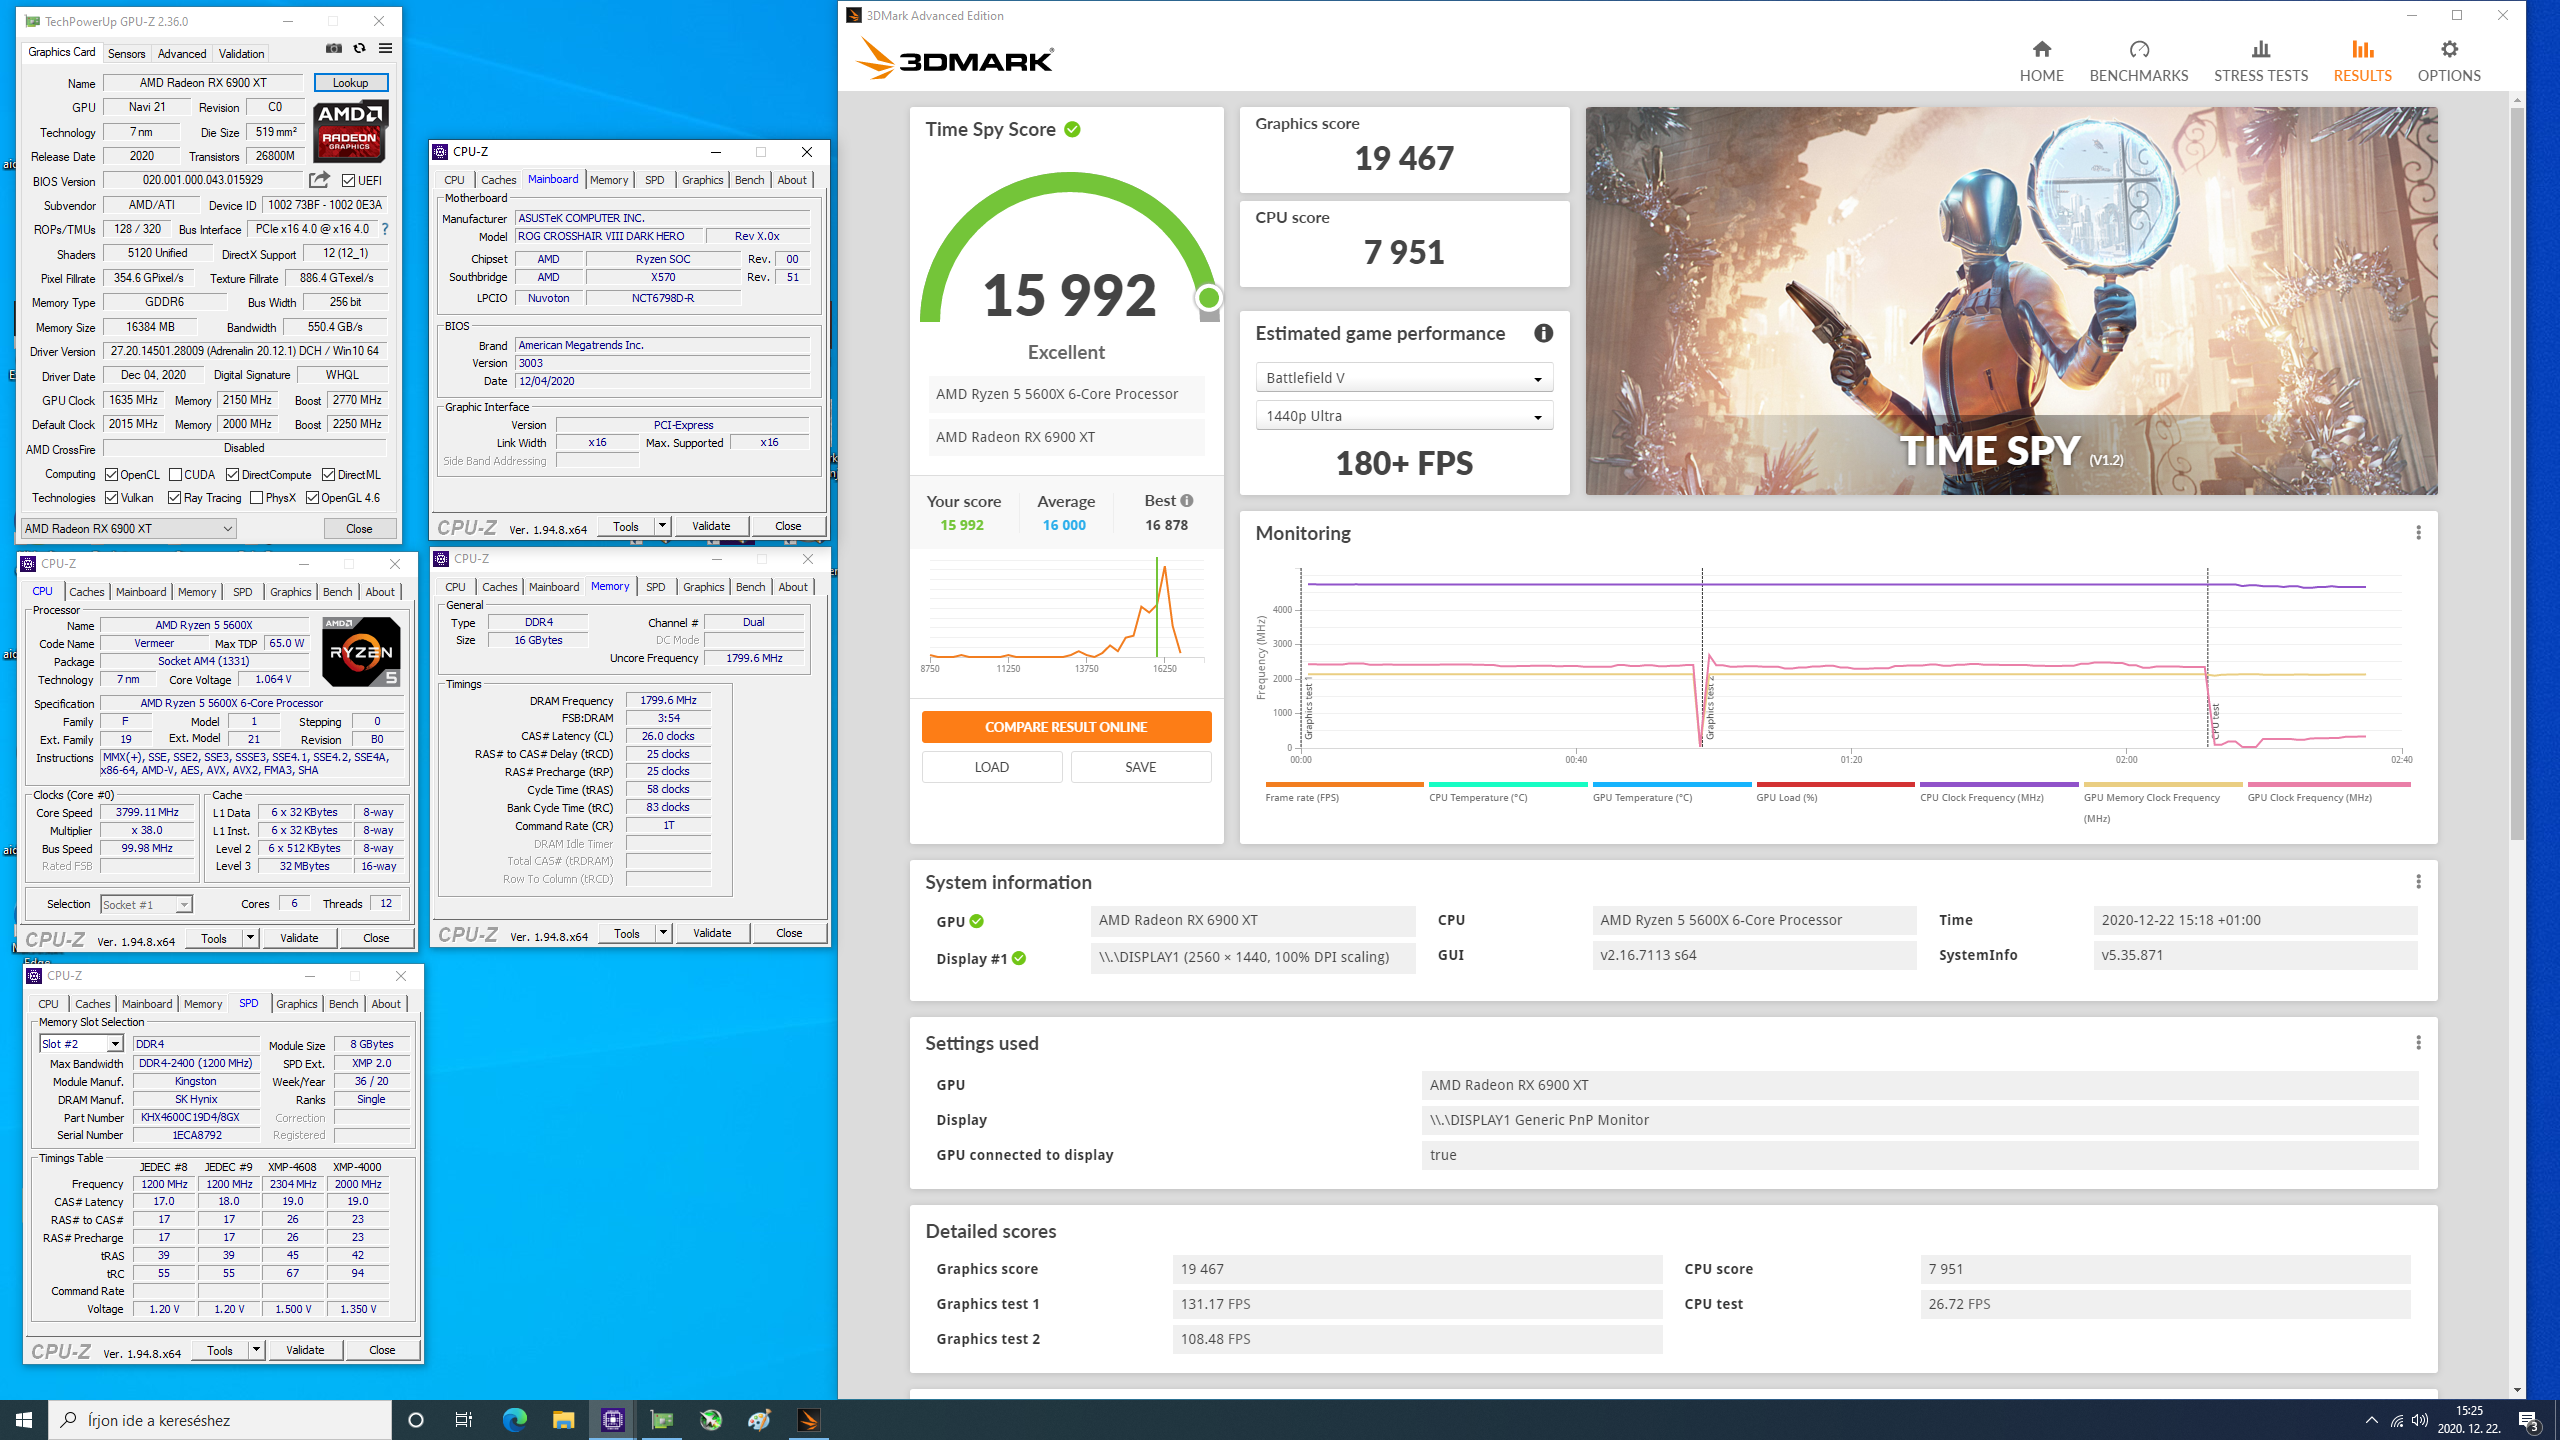Image resolution: width=2560 pixels, height=1440 pixels.
Task: Open 3DMark RESULTS navigation icon
Action: (2362, 61)
